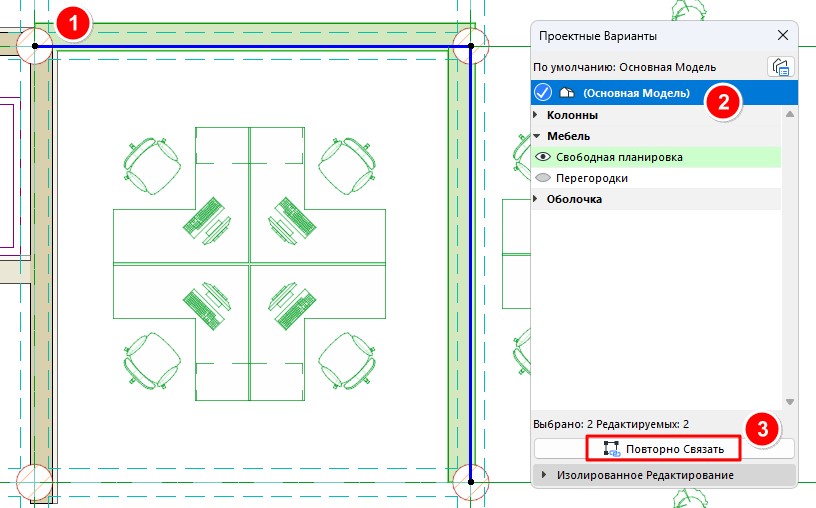816x508 pixels.
Task: Select the bottom-left office chair
Action: point(152,361)
